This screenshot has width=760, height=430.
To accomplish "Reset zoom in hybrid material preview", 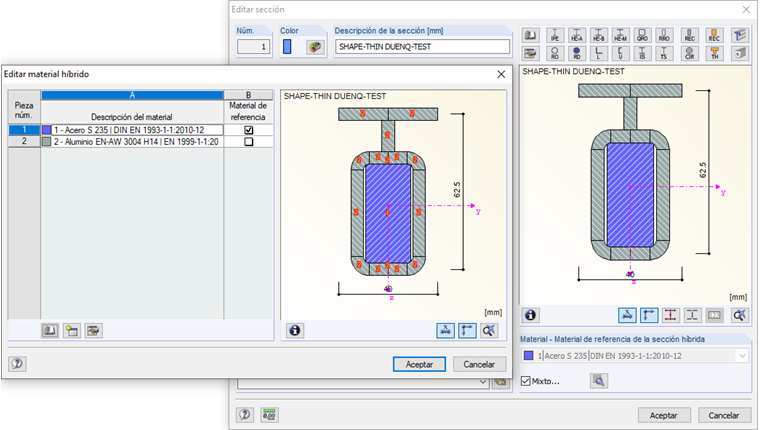I will coord(489,331).
